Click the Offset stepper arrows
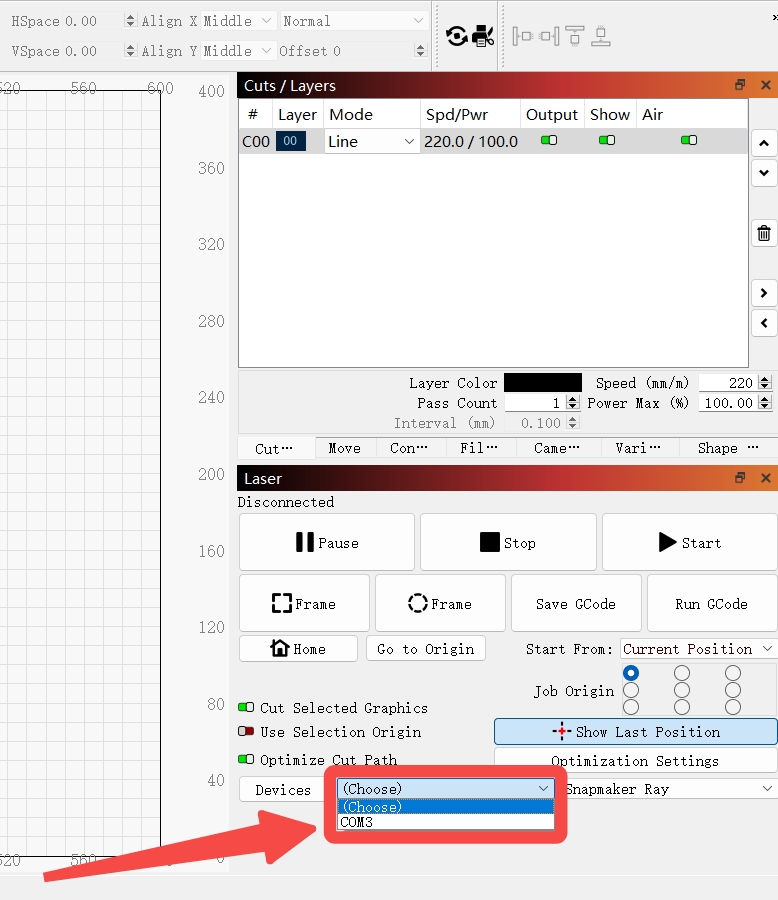Image resolution: width=778 pixels, height=900 pixels. pyautogui.click(x=420, y=51)
